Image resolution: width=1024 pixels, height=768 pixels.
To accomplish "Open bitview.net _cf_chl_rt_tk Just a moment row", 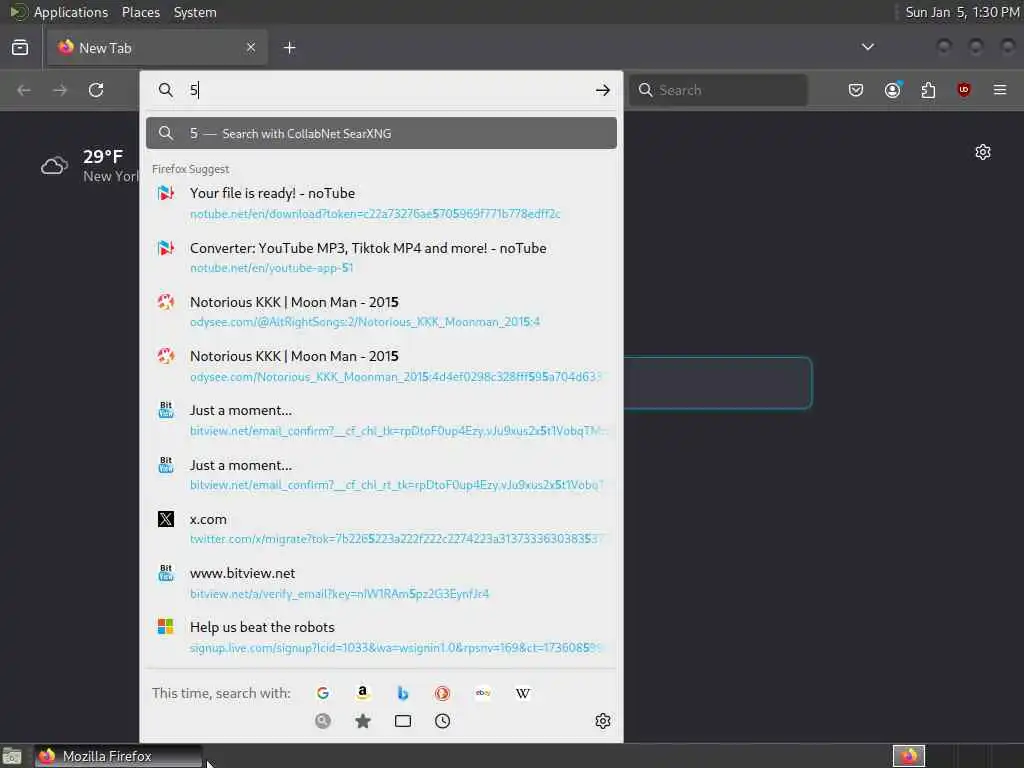I will (381, 475).
